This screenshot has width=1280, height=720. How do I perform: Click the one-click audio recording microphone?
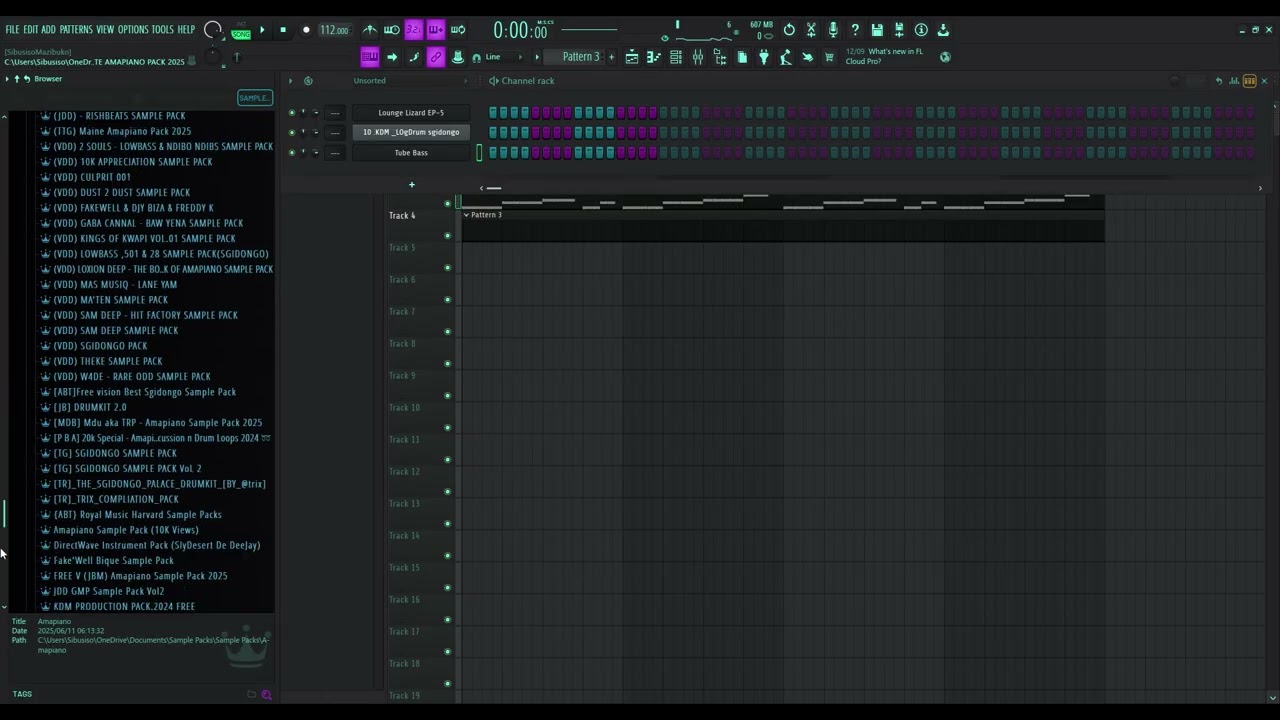833,30
